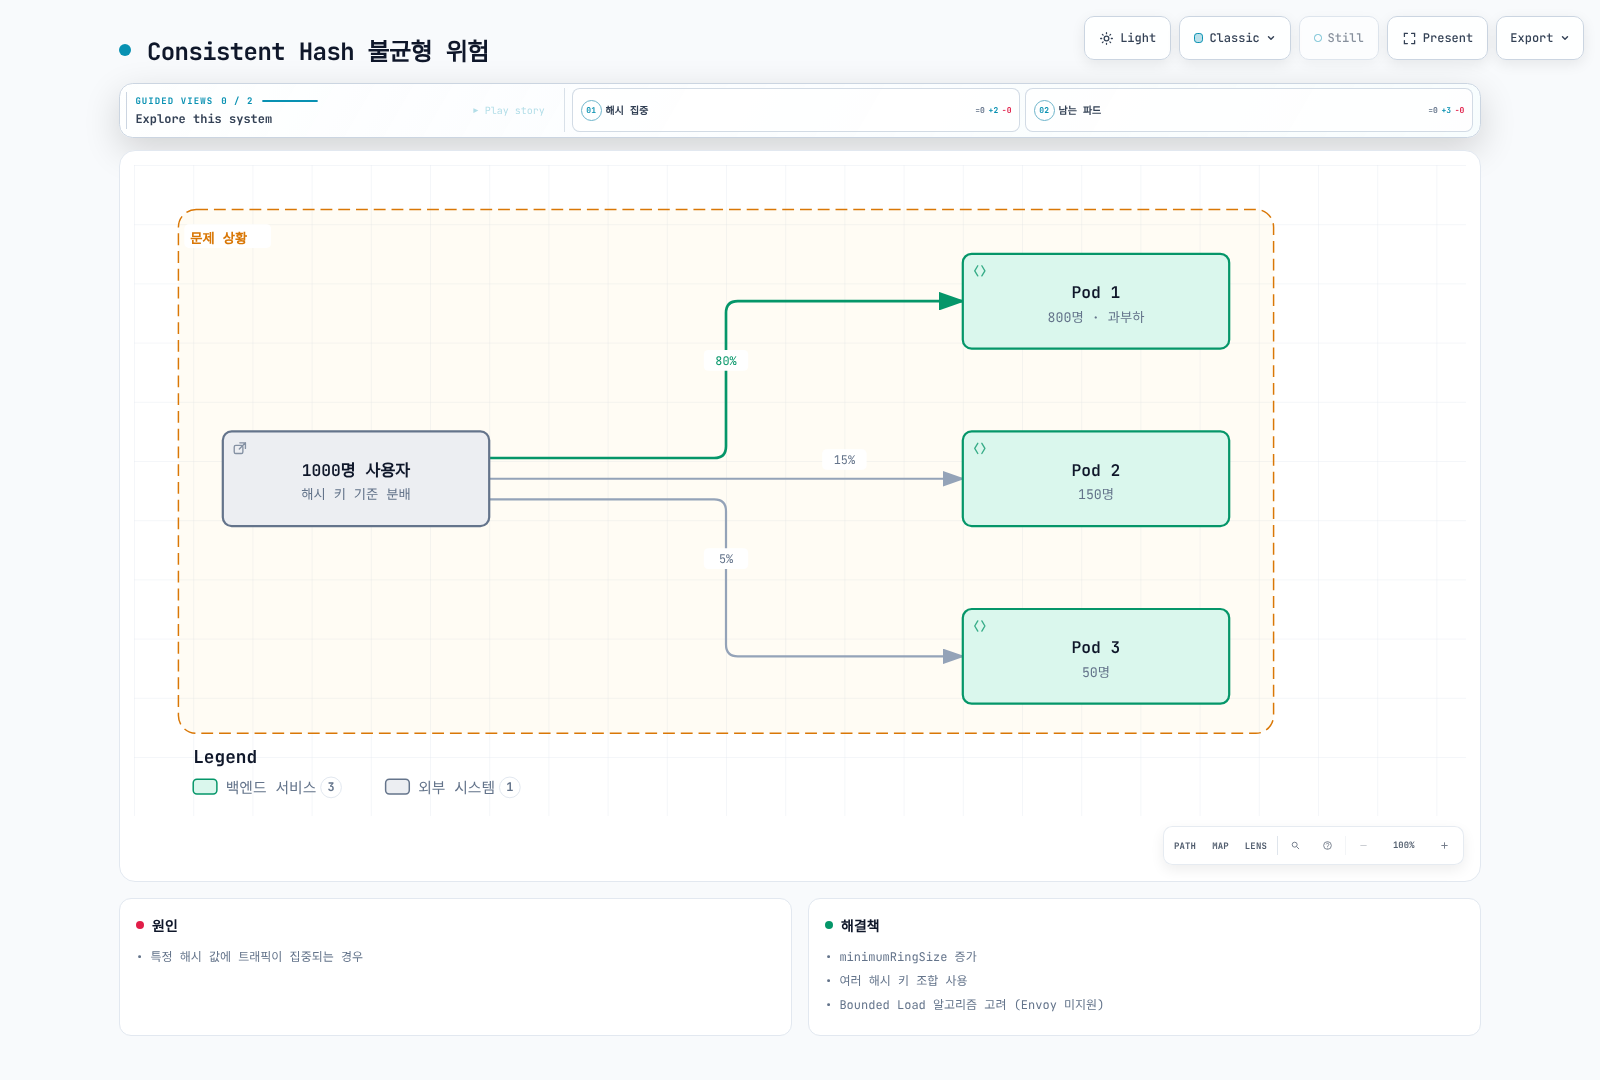Click the code icon on Pod 2
Image resolution: width=1600 pixels, height=1080 pixels.
click(x=980, y=448)
